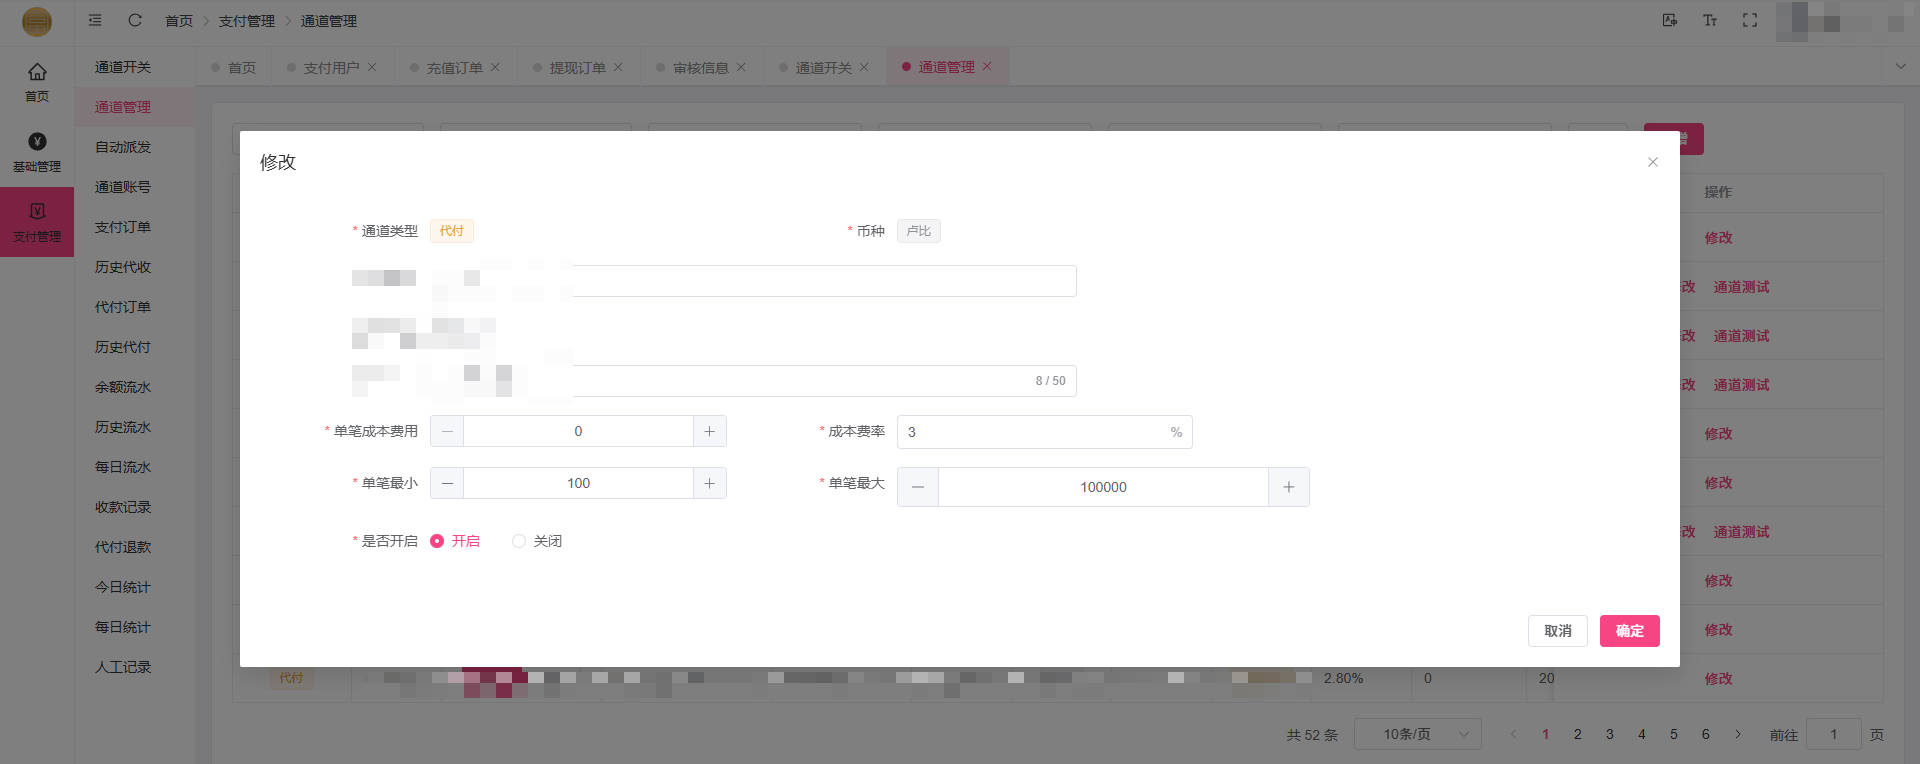The image size is (1920, 764).
Task: Click the refresh icon in top bar
Action: [x=135, y=20]
